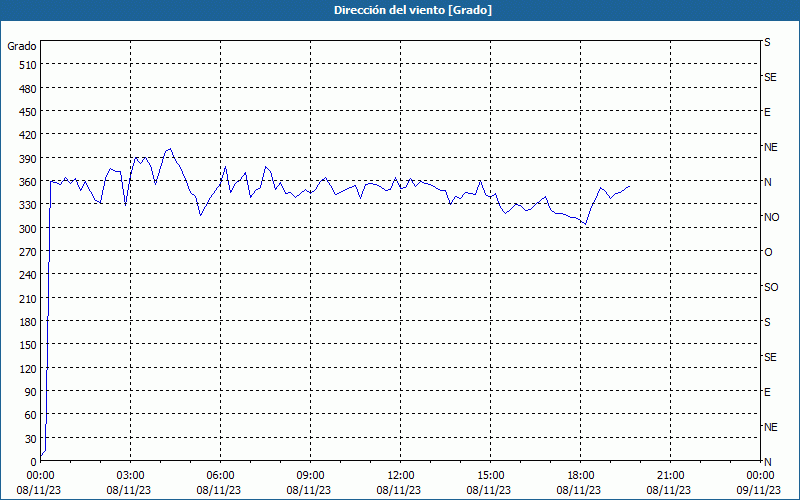Select the 'N' compass label beside 360 gridline

click(767, 182)
